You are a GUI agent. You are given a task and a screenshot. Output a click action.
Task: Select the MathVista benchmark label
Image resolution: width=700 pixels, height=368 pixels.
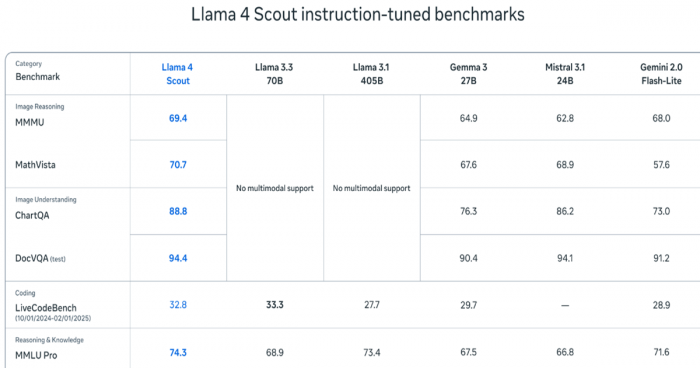[x=35, y=165]
